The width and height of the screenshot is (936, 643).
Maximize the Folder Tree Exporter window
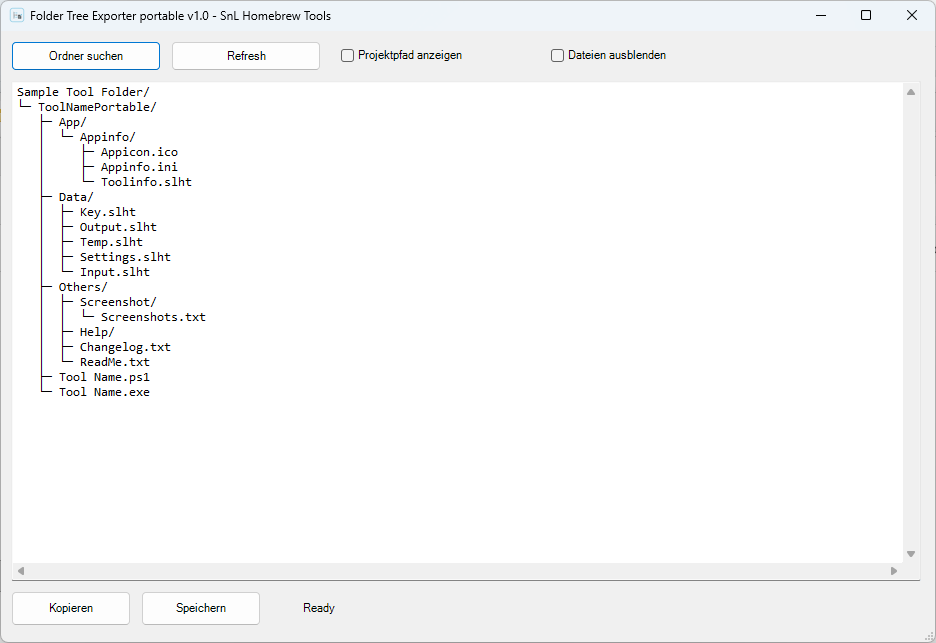tap(866, 16)
